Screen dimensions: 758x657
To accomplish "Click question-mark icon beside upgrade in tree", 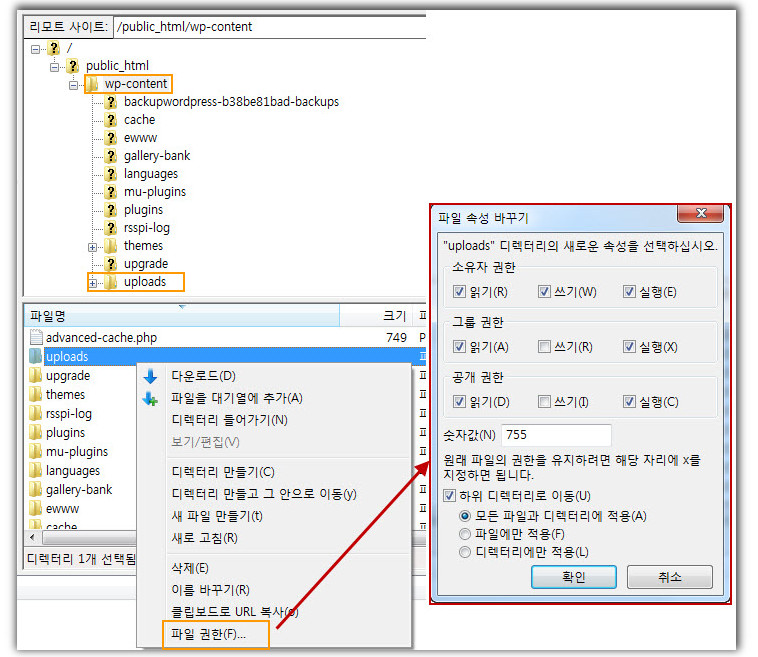I will [x=111, y=263].
